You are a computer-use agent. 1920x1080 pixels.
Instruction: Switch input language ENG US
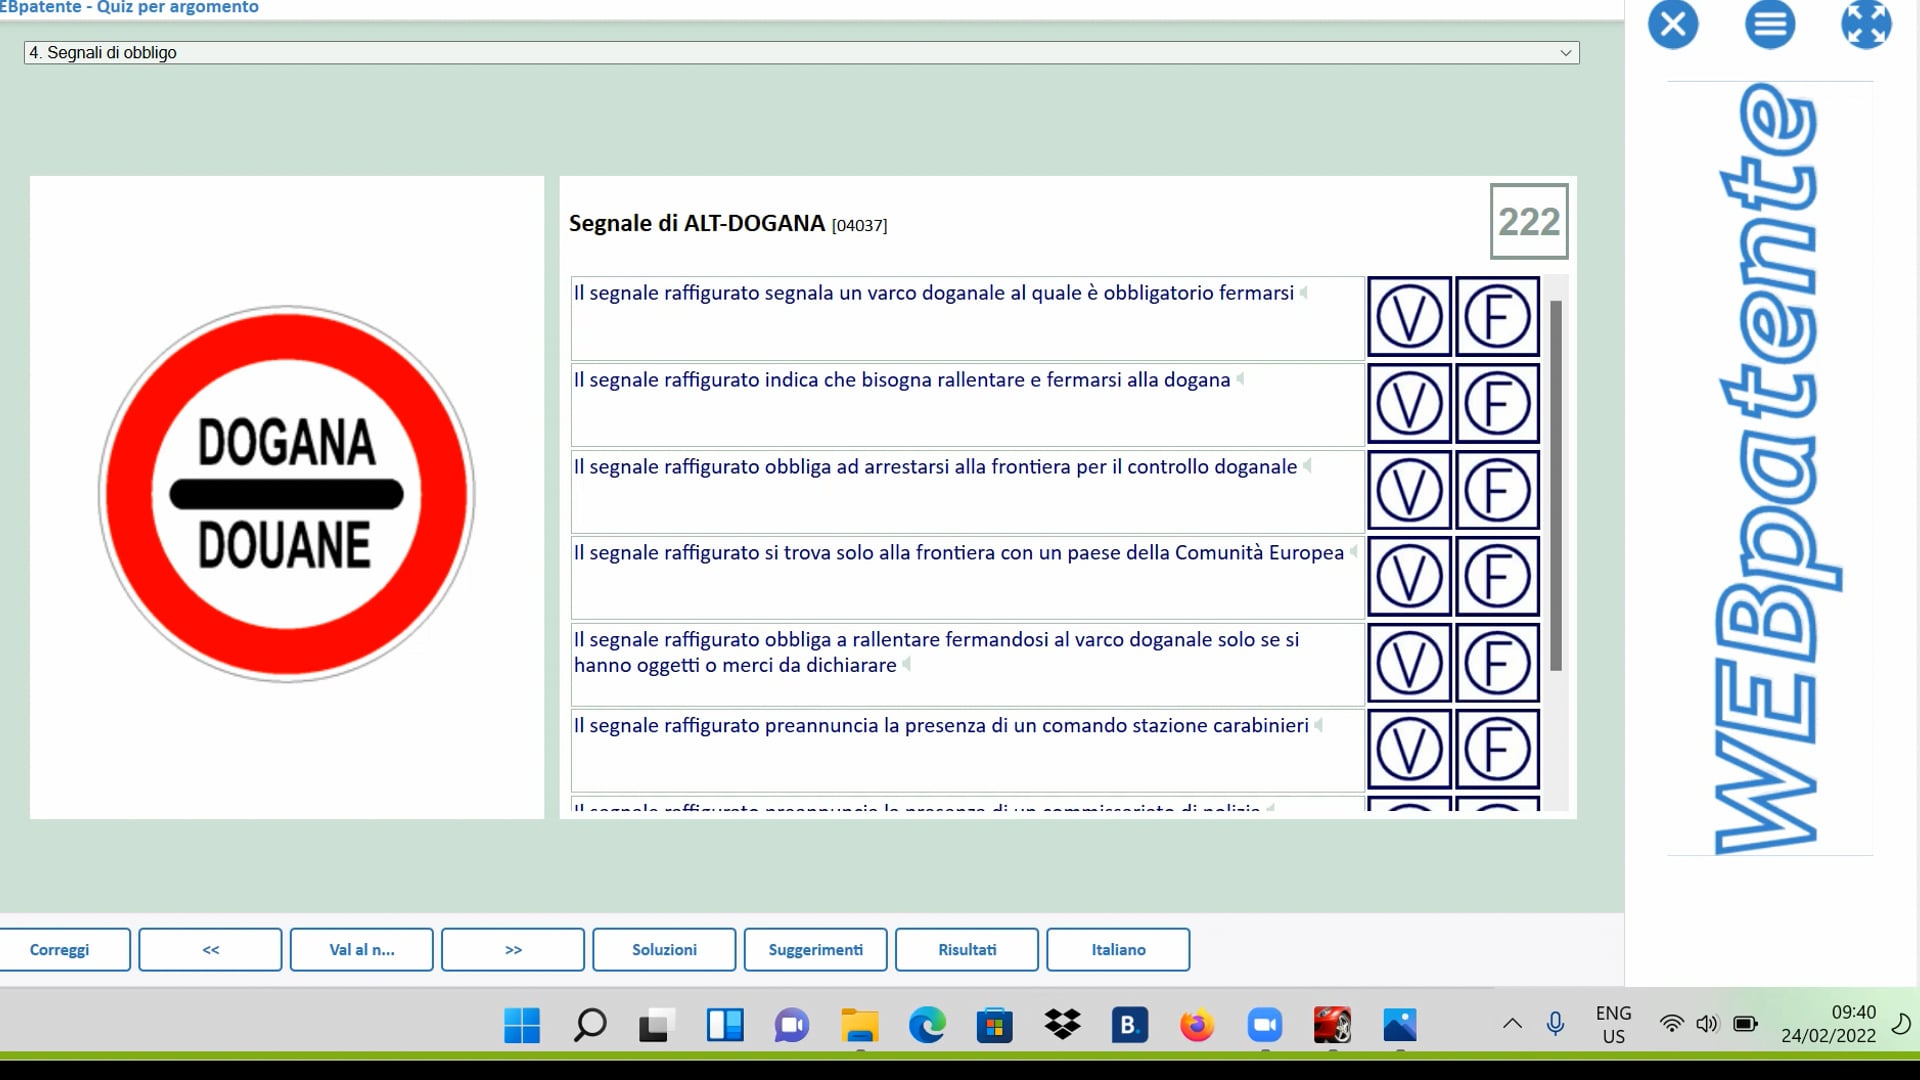tap(1613, 1025)
